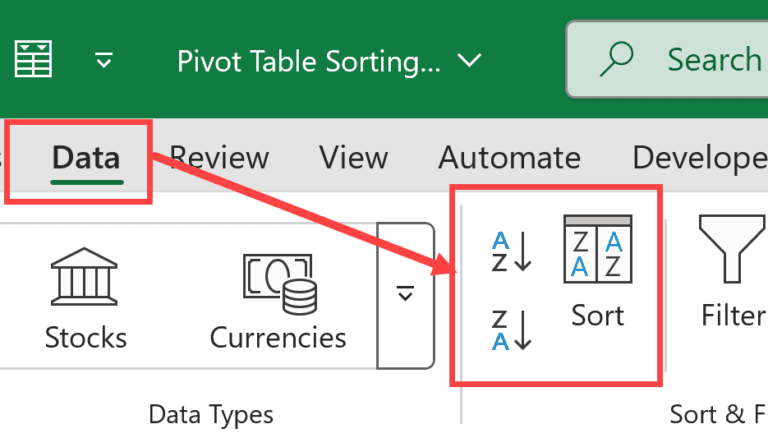The image size is (768, 438).
Task: Open the Developer tab
Action: pos(700,158)
